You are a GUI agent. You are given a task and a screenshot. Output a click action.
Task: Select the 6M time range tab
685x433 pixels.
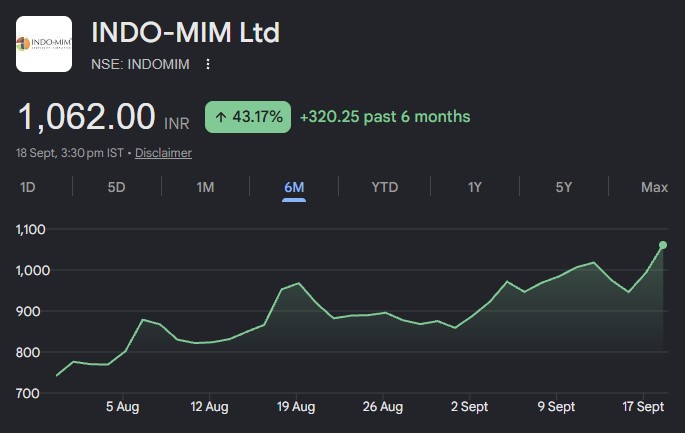[294, 187]
